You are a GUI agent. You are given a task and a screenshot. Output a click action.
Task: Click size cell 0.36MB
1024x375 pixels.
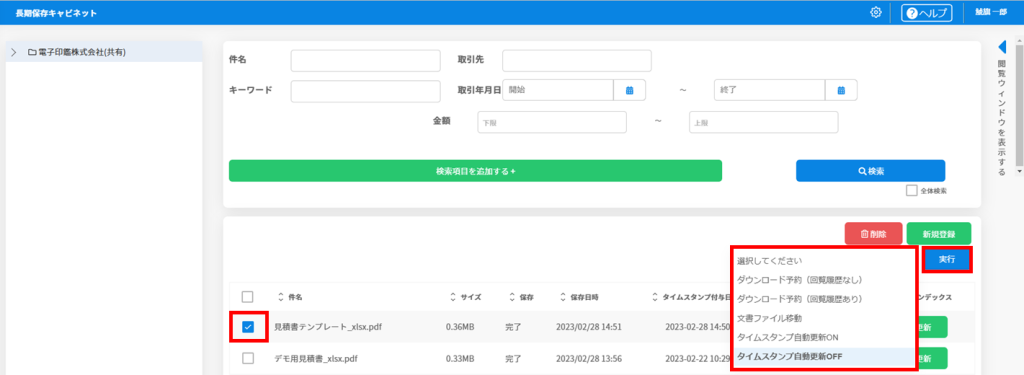[x=460, y=327]
